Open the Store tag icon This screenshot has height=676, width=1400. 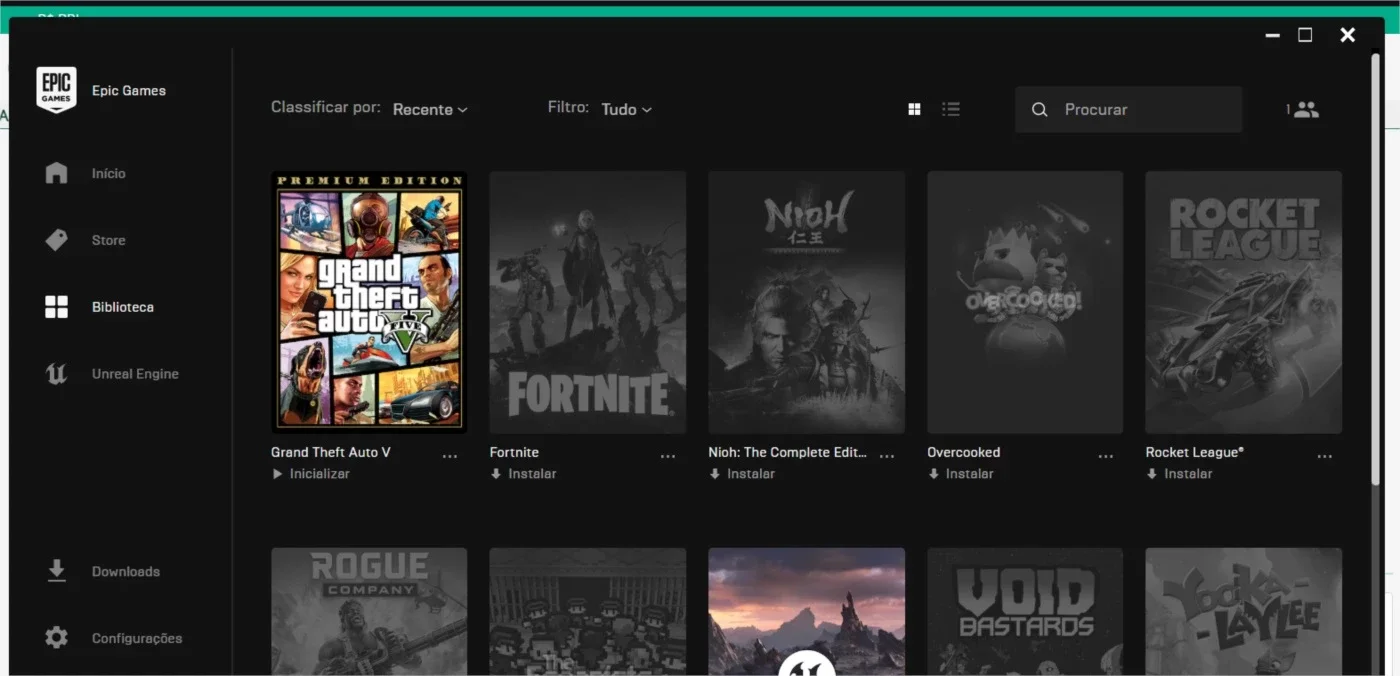[x=57, y=240]
